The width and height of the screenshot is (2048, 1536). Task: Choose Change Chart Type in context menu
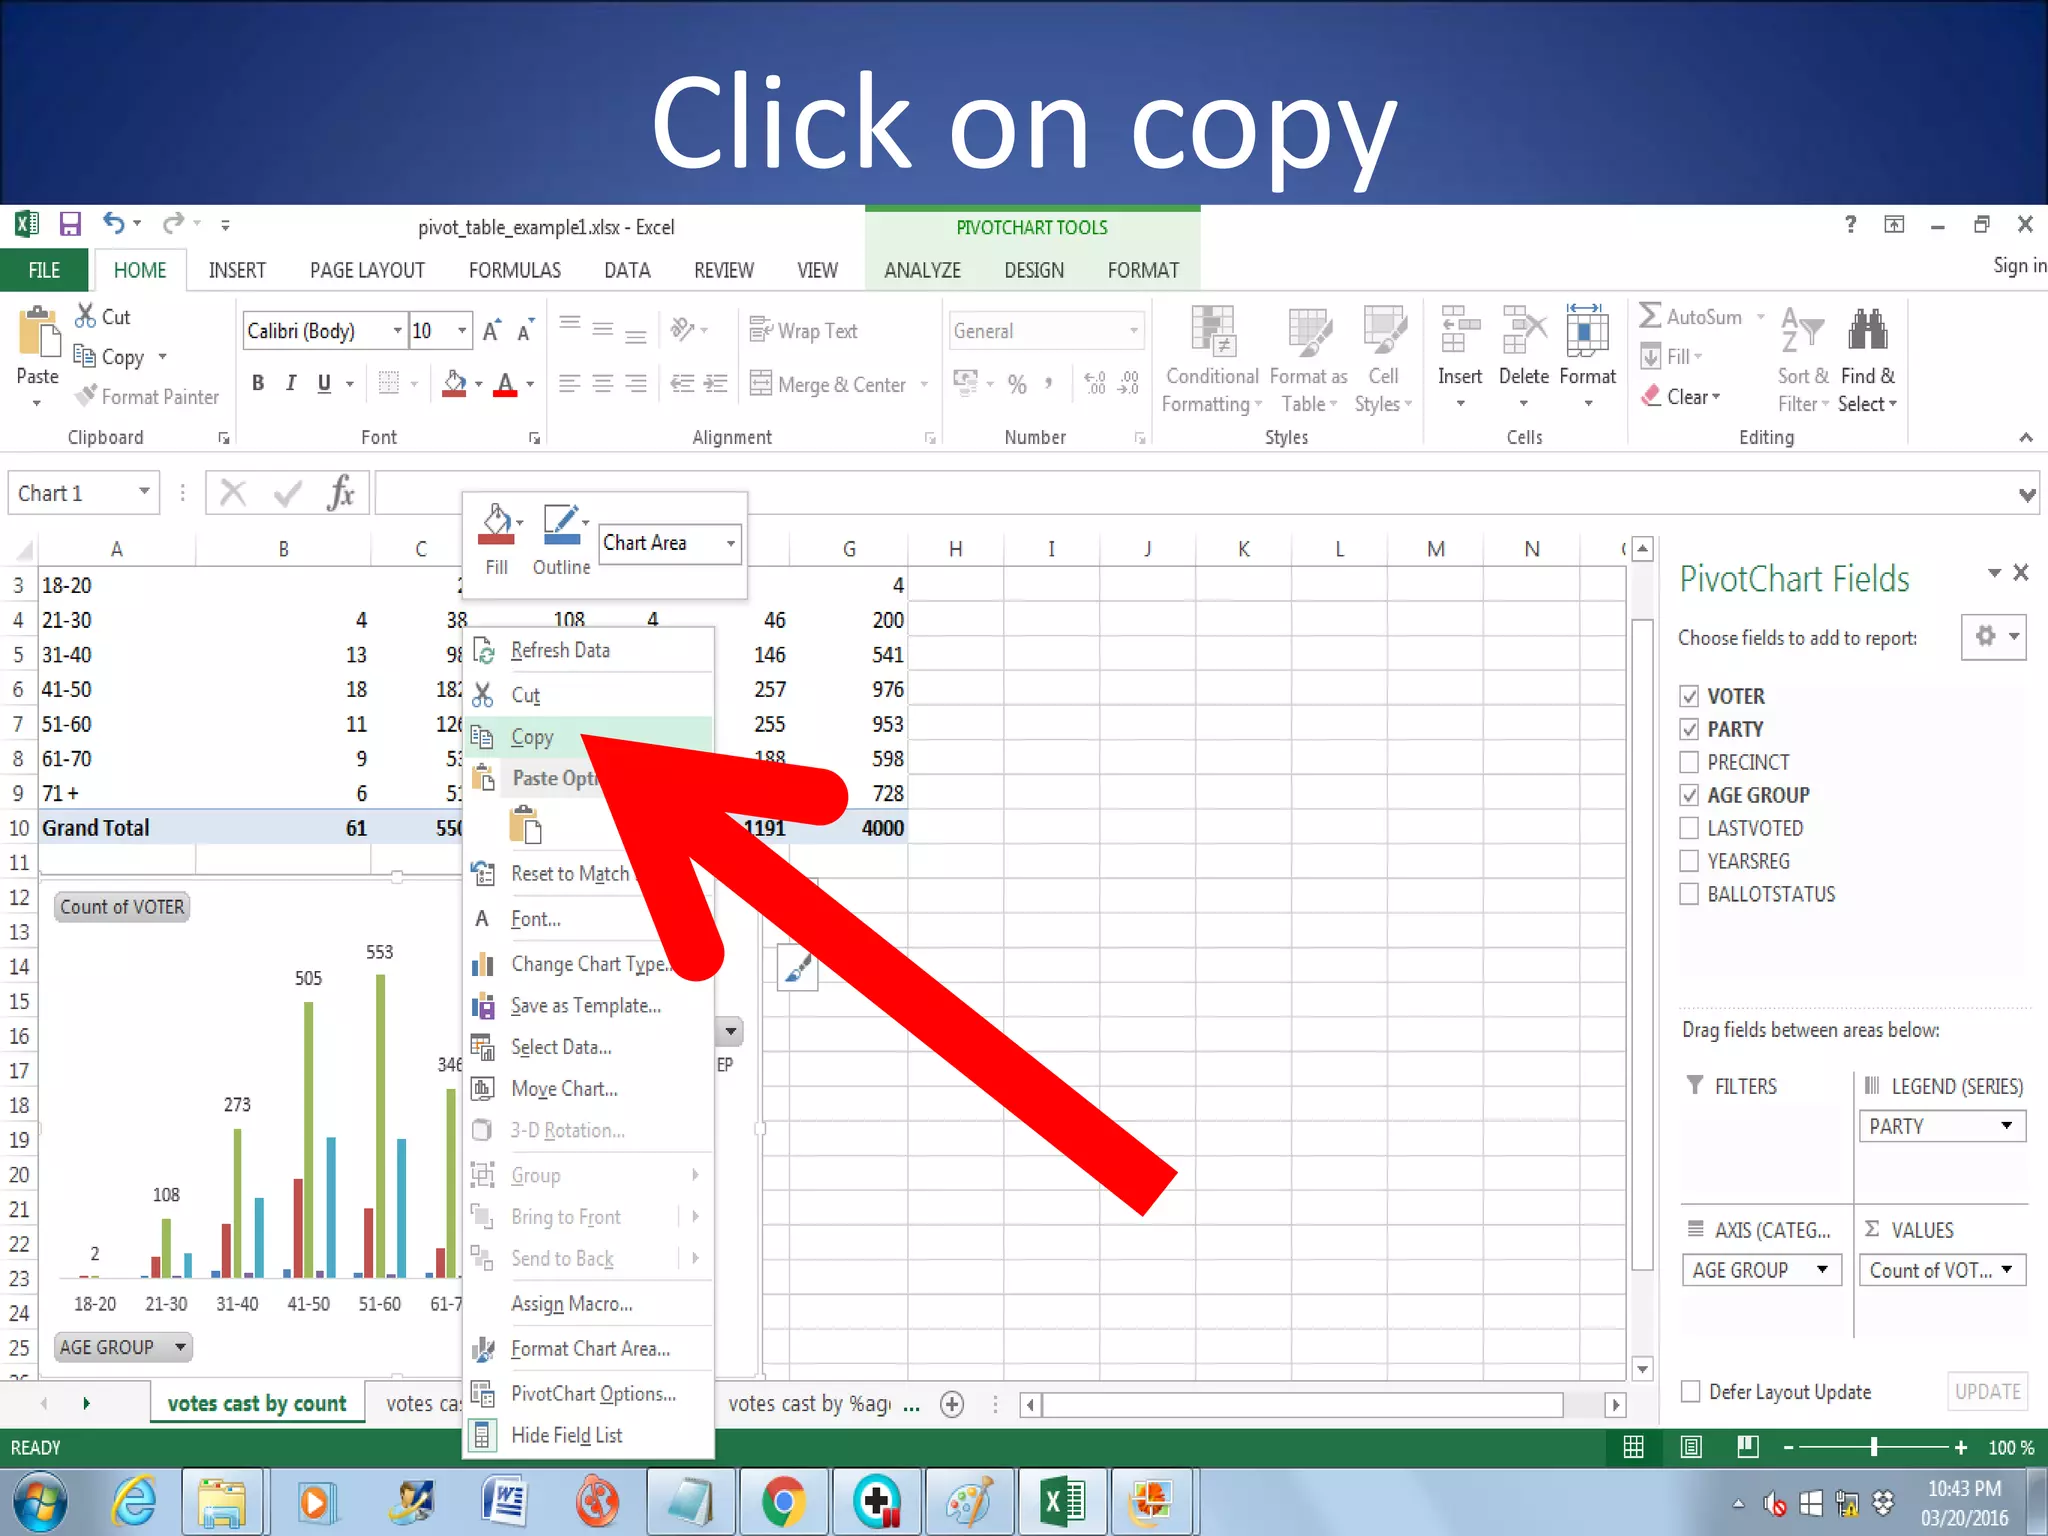(590, 964)
